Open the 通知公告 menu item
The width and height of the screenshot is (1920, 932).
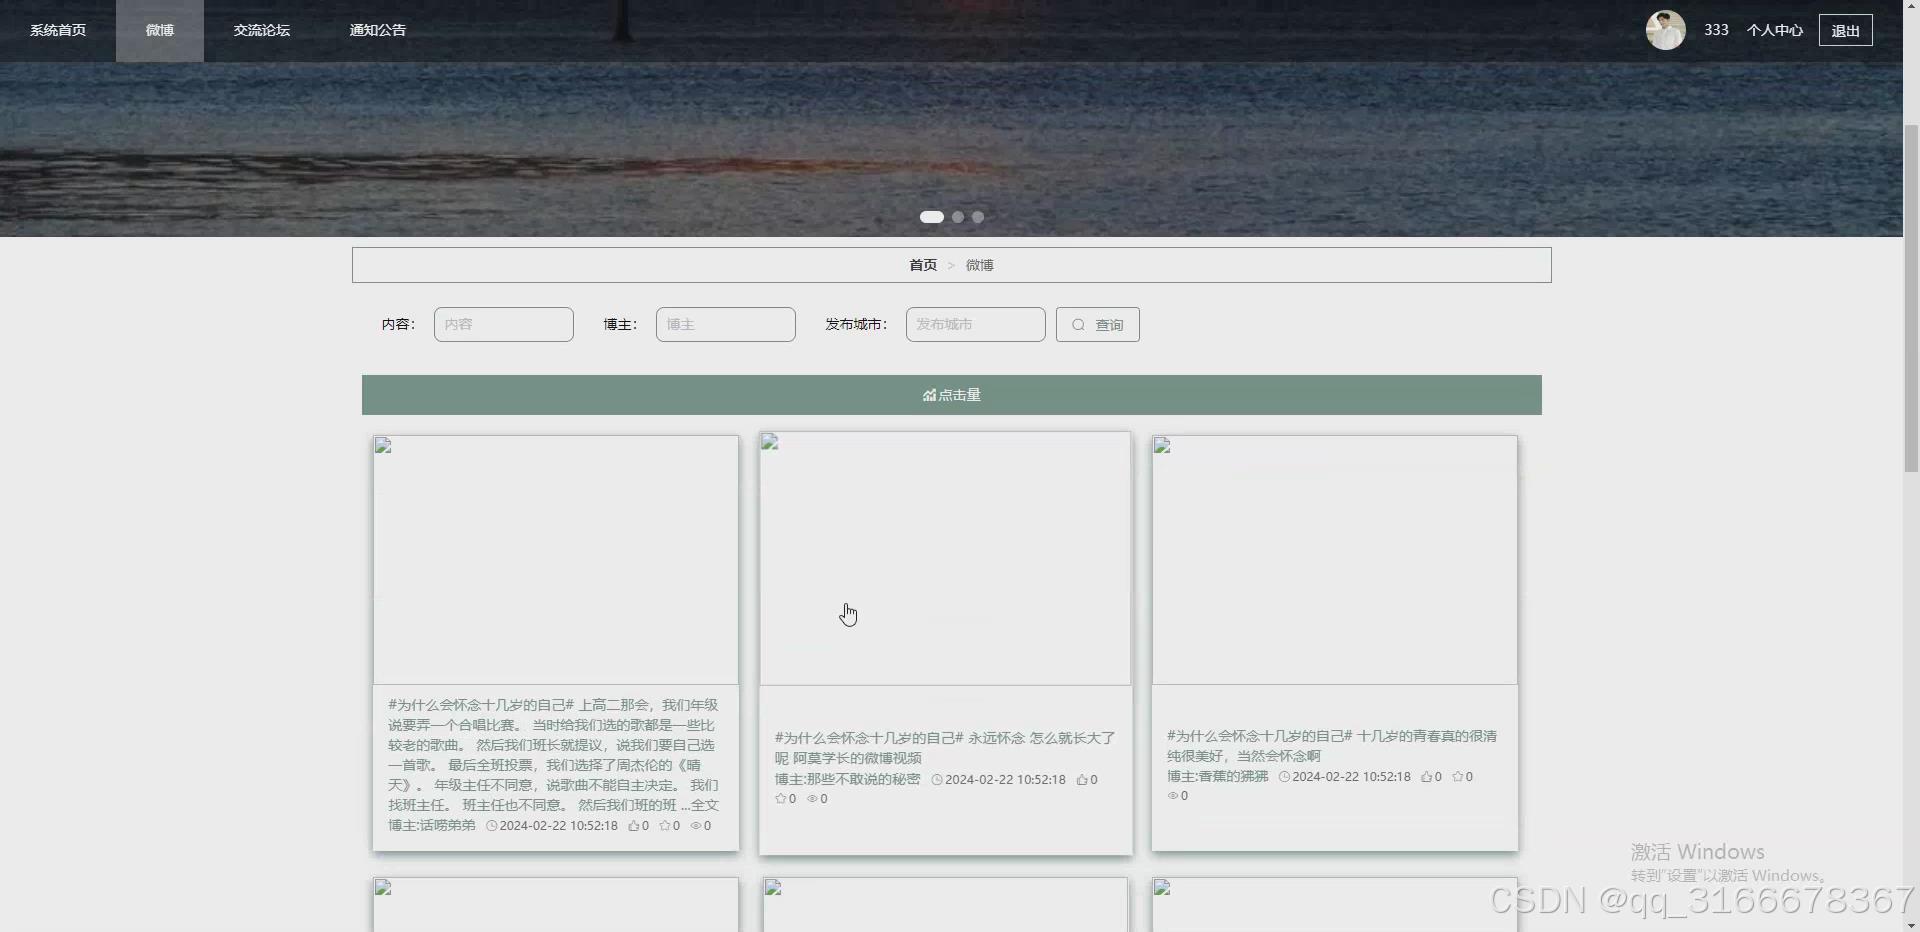tap(378, 30)
